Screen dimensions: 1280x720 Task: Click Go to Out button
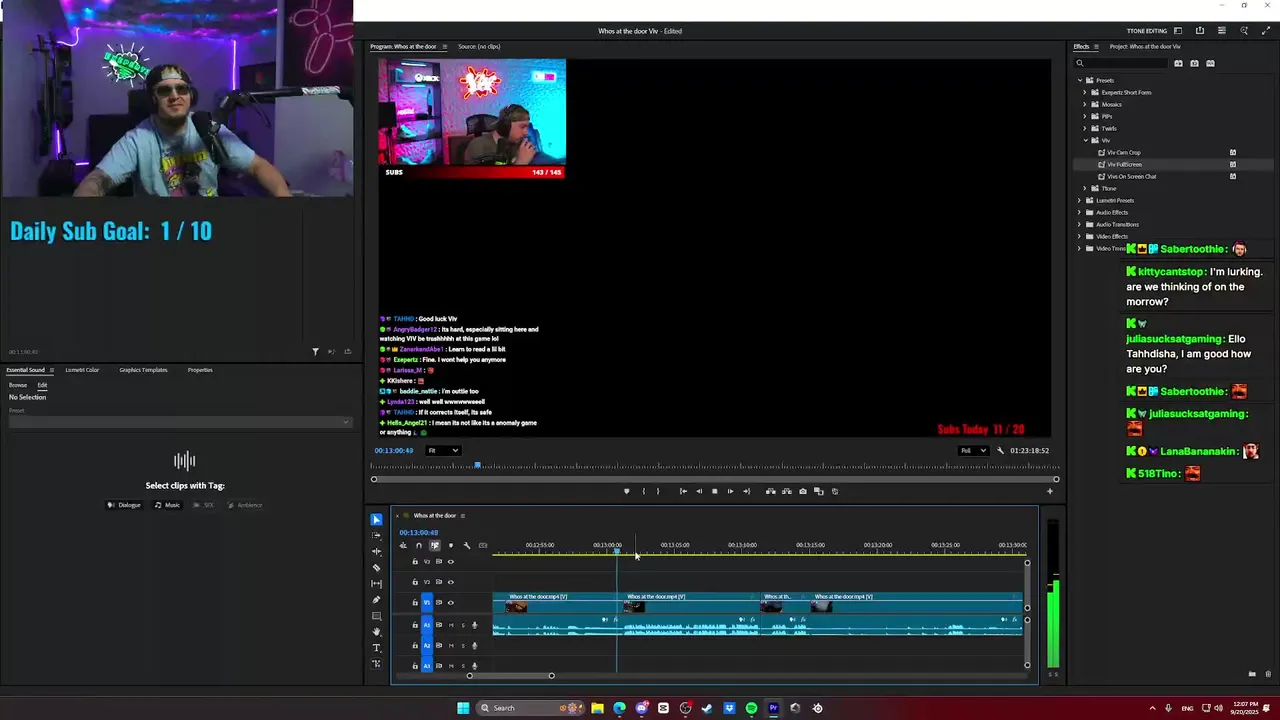click(x=746, y=491)
